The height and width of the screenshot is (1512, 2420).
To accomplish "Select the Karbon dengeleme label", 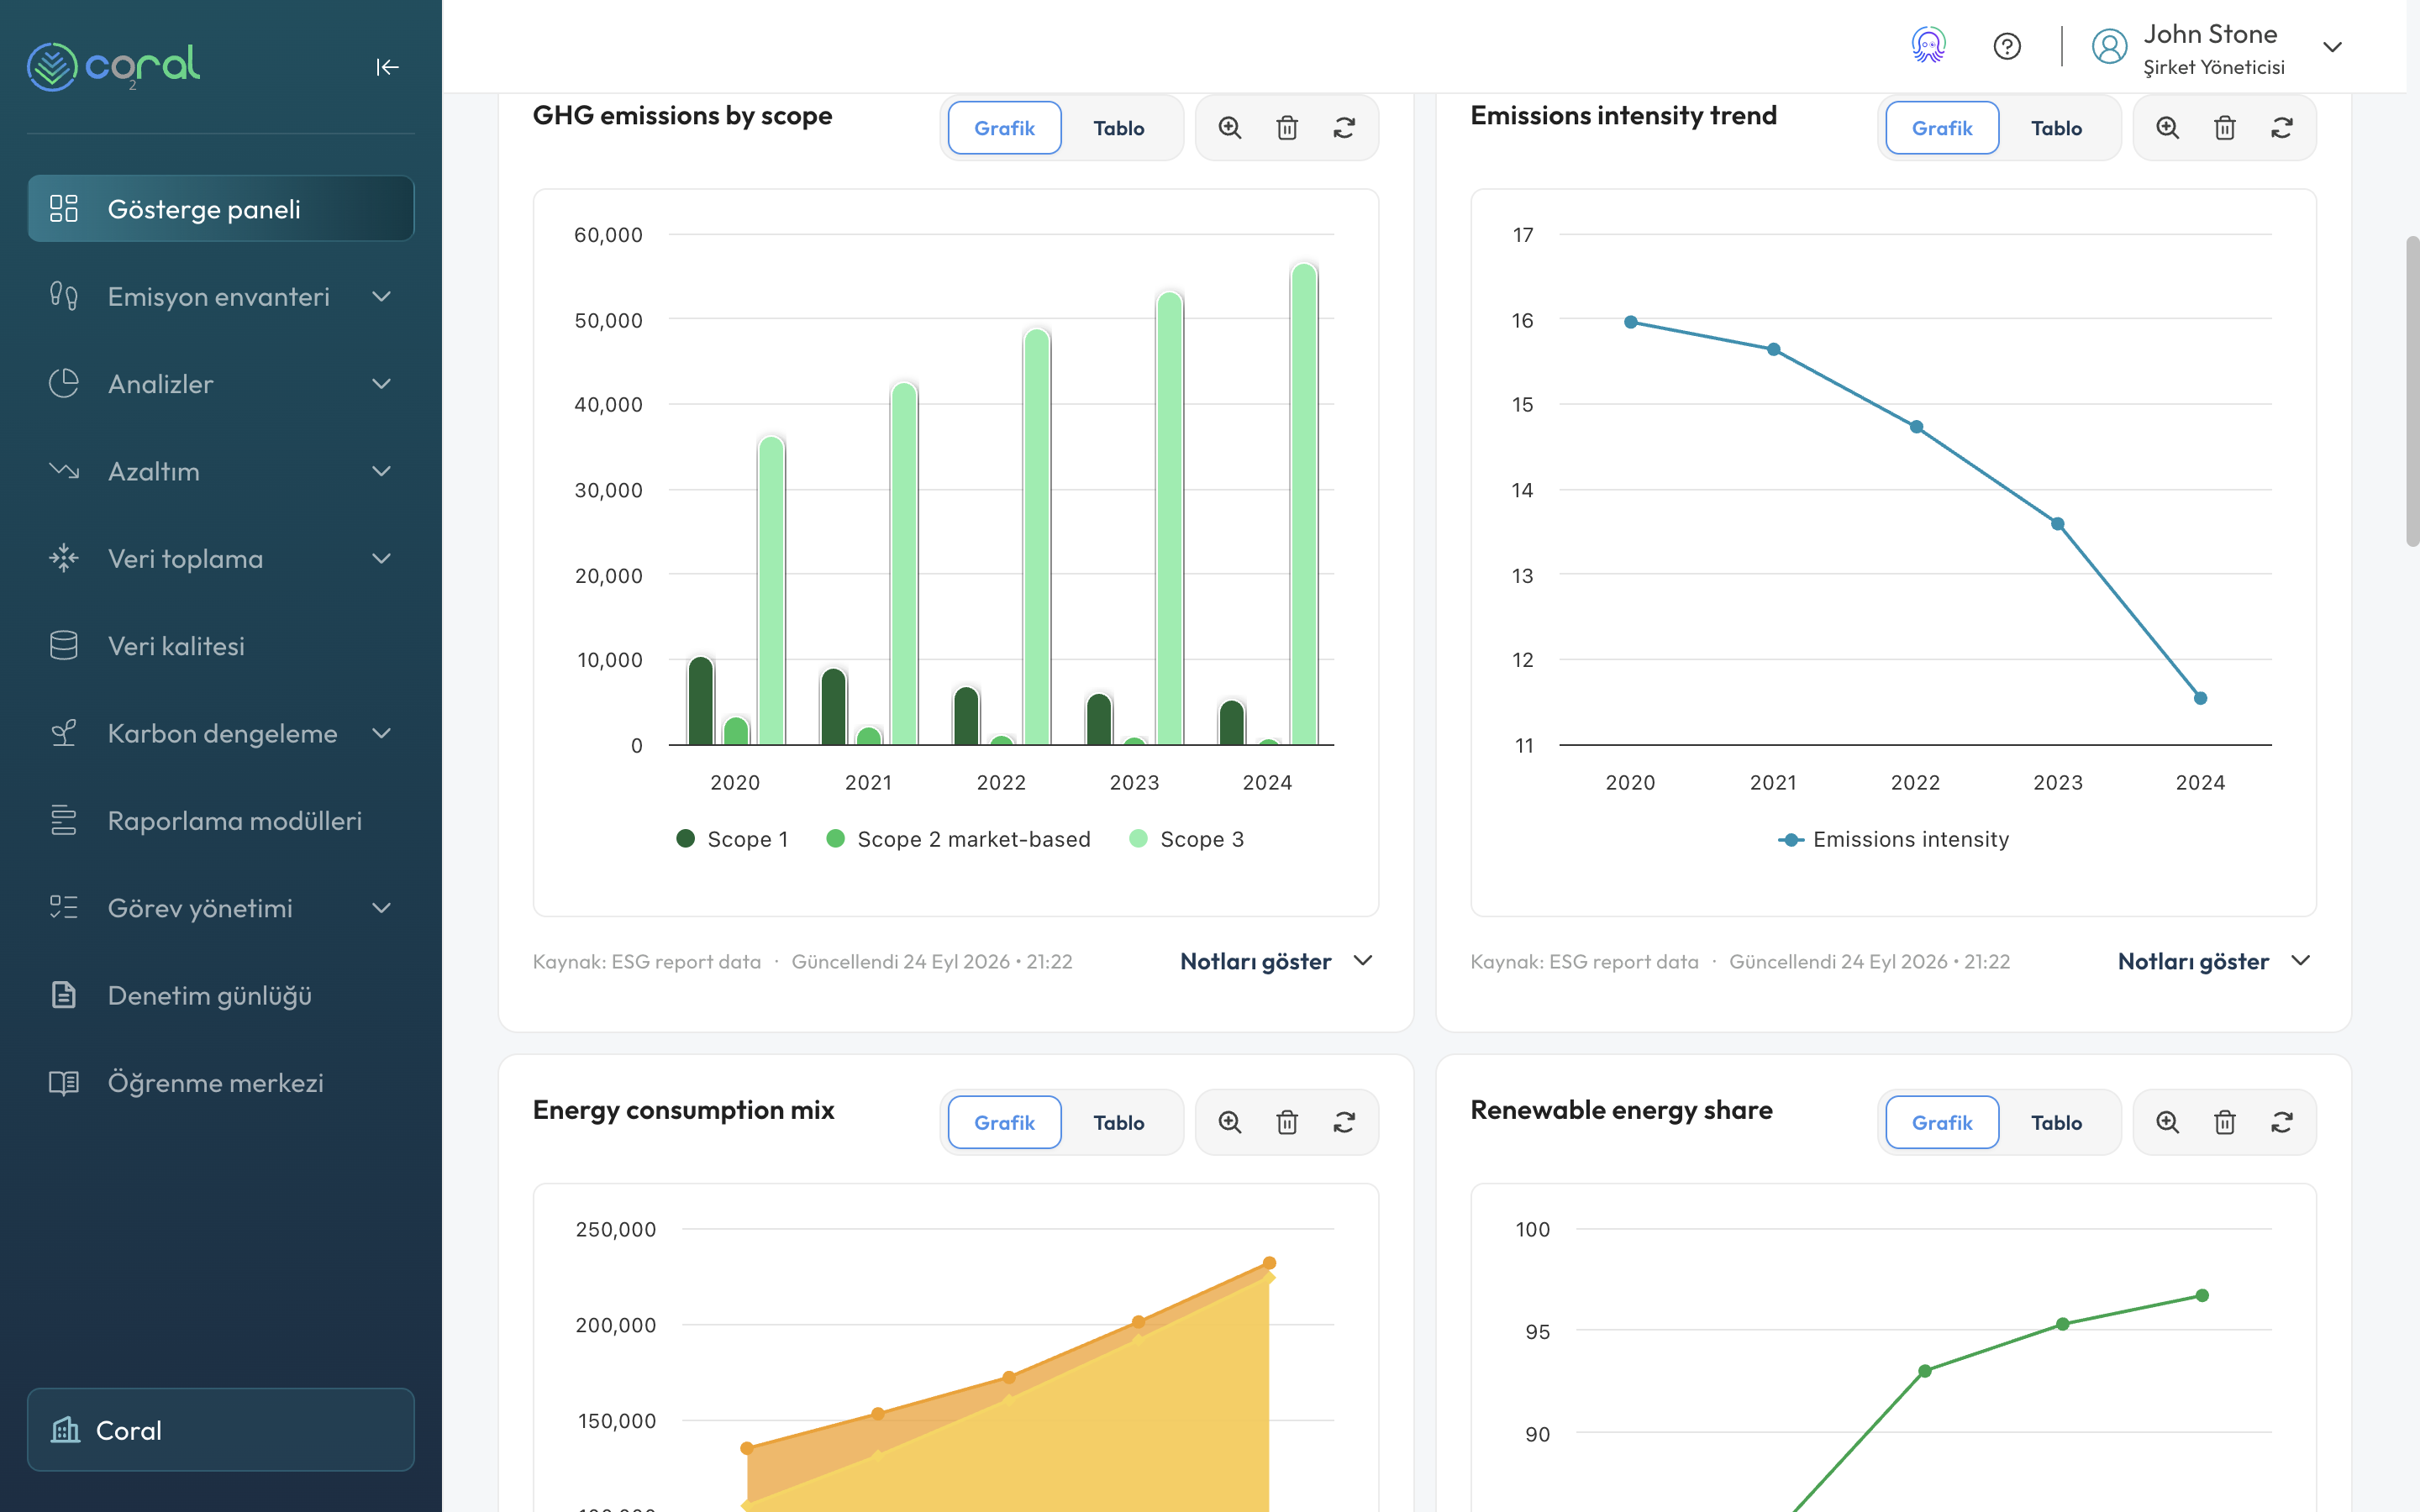I will (223, 734).
